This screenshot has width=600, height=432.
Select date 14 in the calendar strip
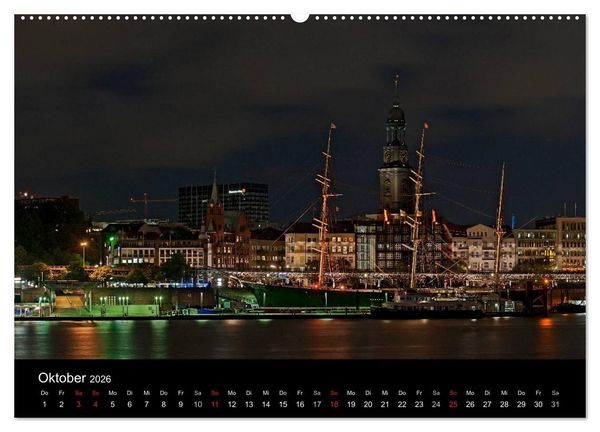(266, 404)
